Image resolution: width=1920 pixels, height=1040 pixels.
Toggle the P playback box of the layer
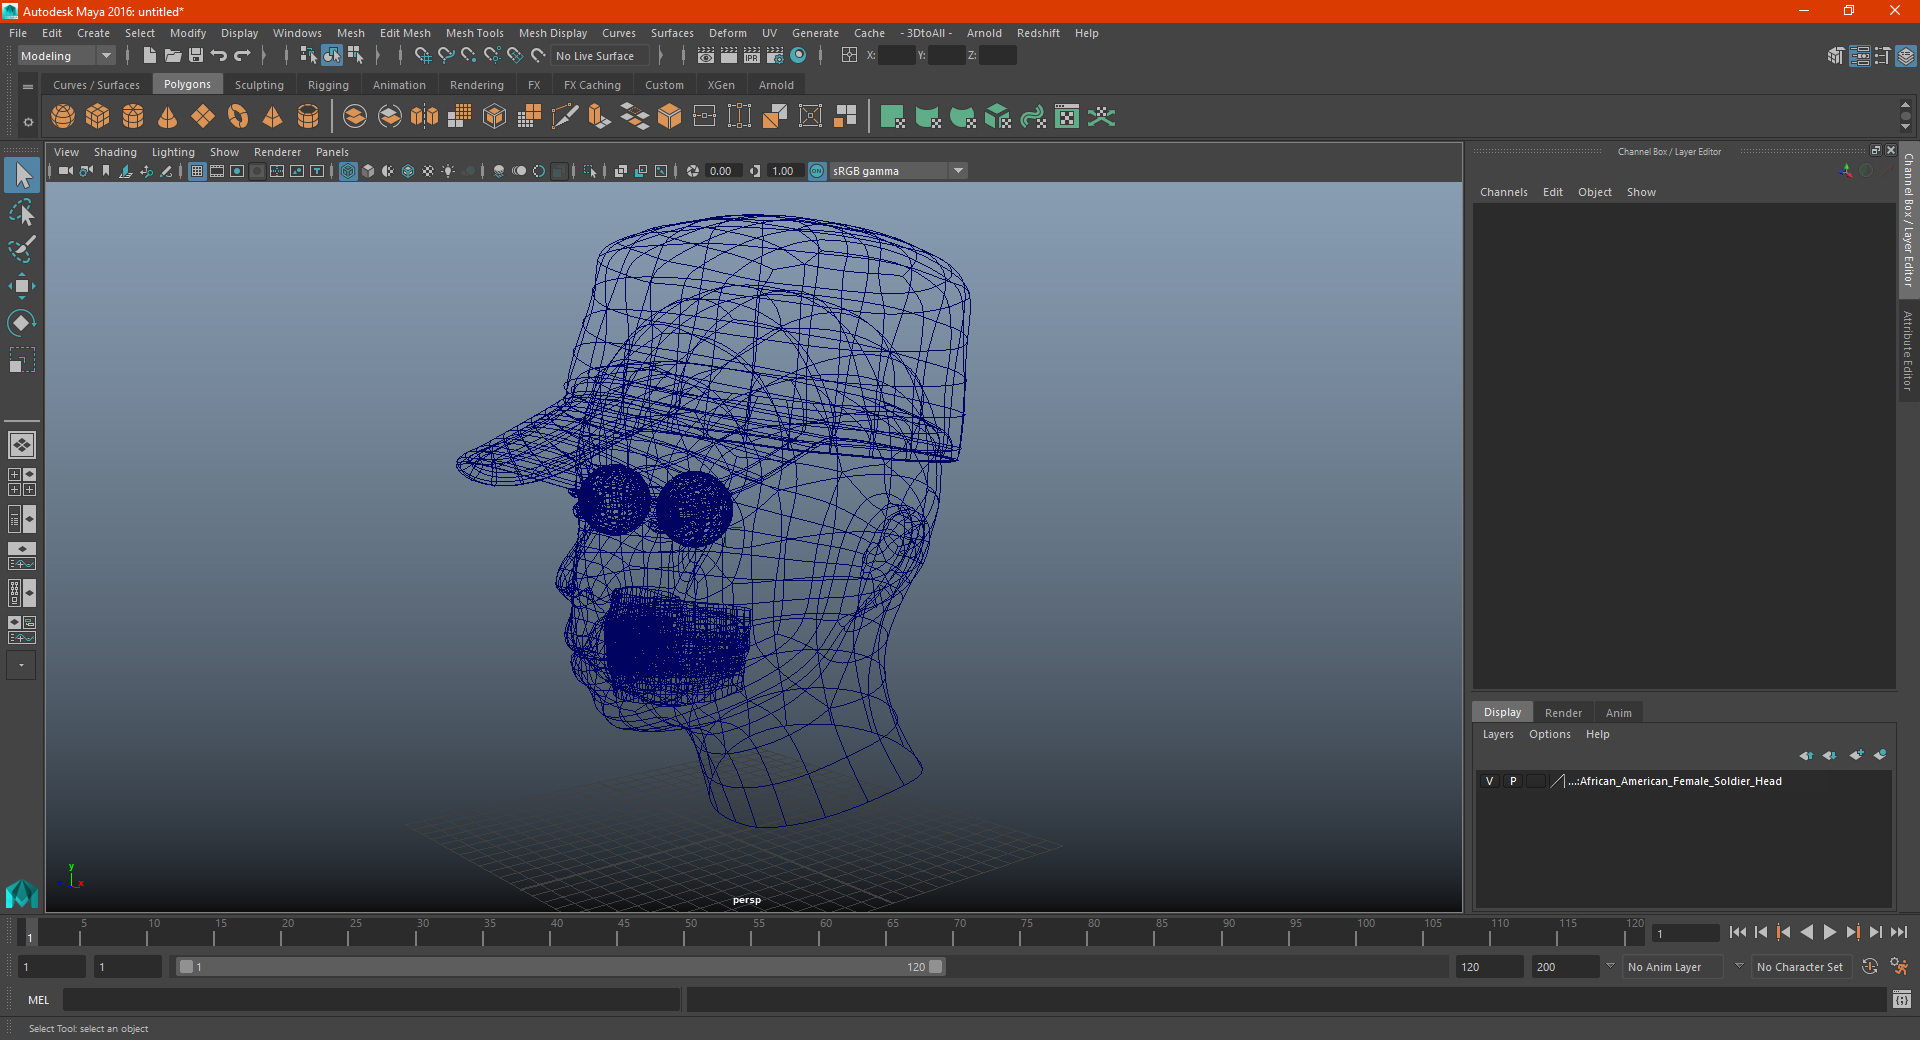coord(1513,781)
